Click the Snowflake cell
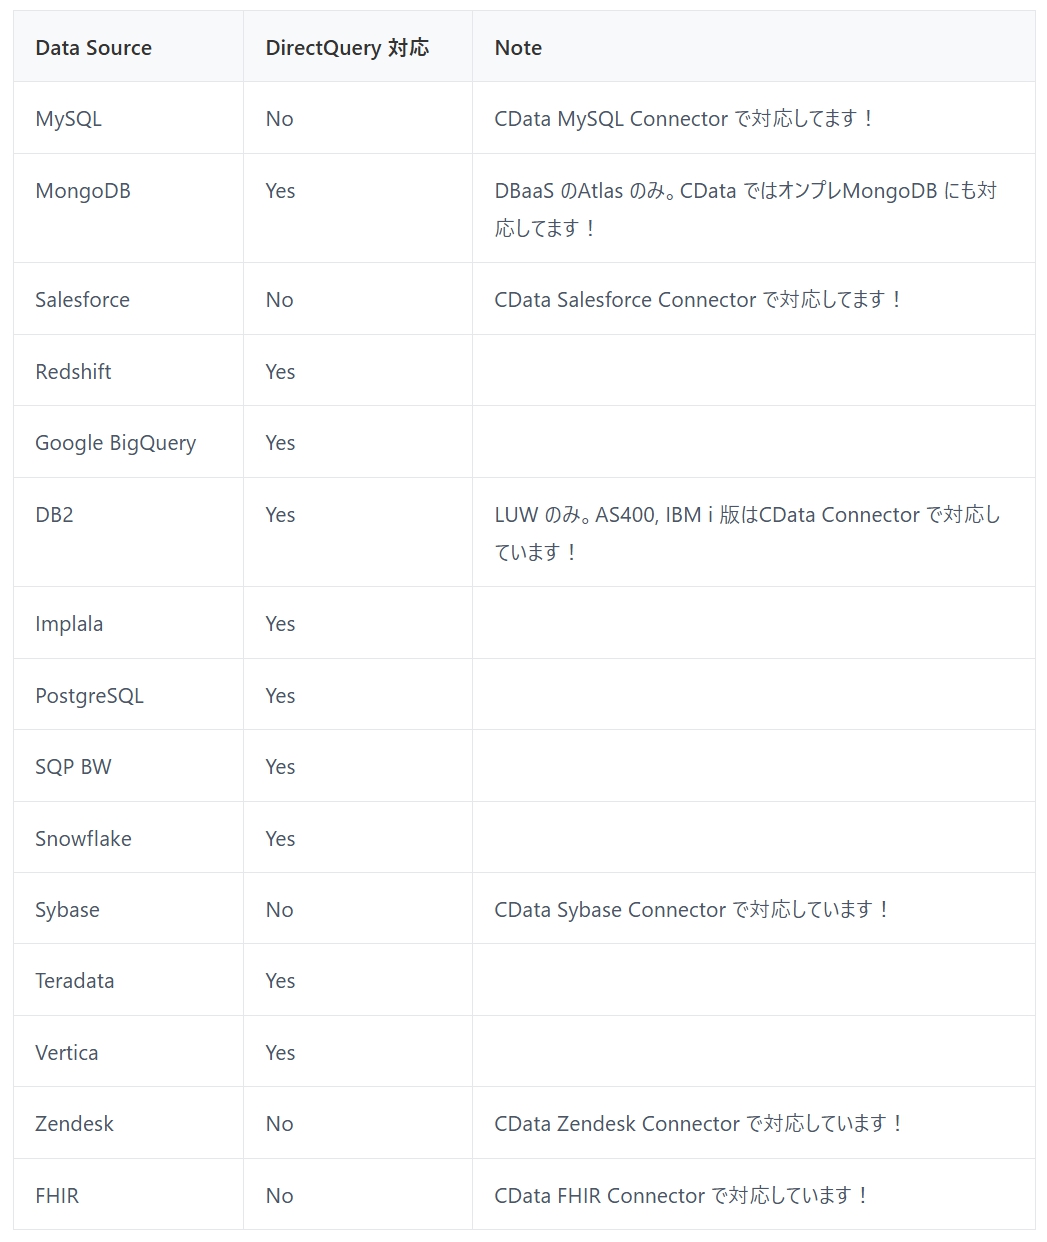This screenshot has width=1047, height=1242. 83,839
